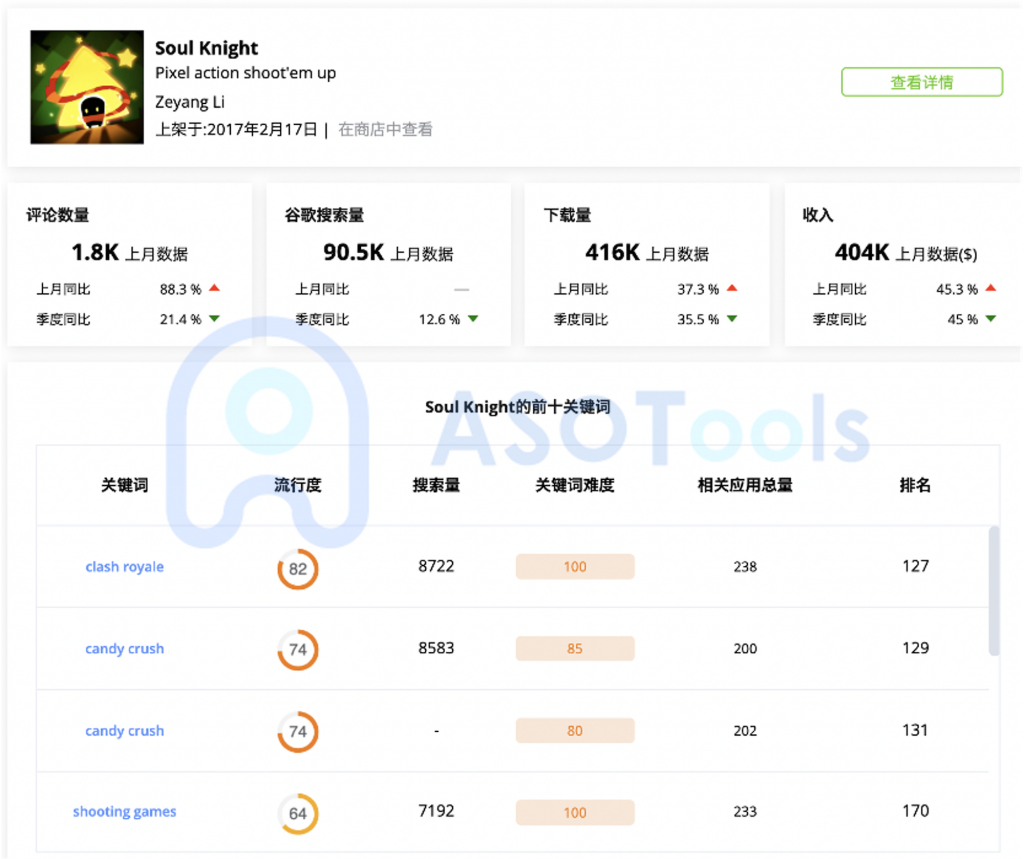The width and height of the screenshot is (1024, 859).
Task: Open the shooting games keyword link
Action: (124, 812)
